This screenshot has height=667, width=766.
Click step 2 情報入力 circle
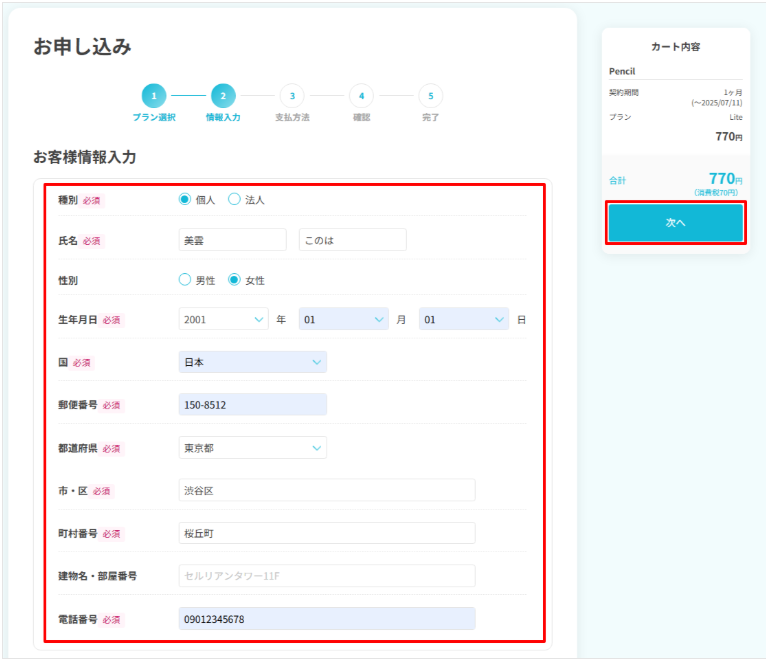click(x=223, y=96)
